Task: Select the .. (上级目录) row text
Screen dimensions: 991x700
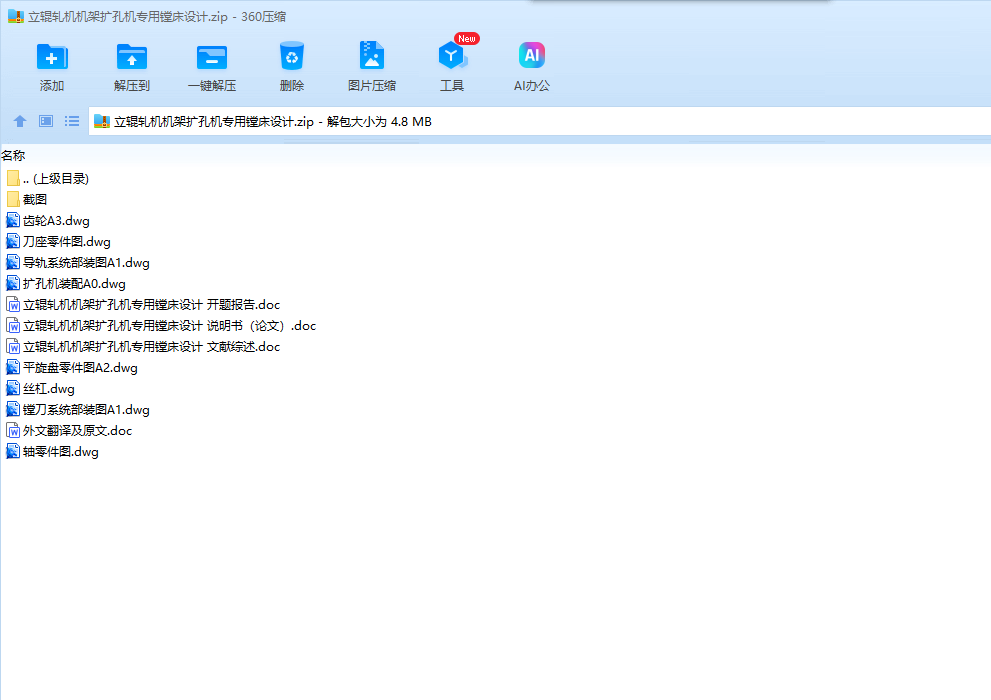Action: coord(56,179)
